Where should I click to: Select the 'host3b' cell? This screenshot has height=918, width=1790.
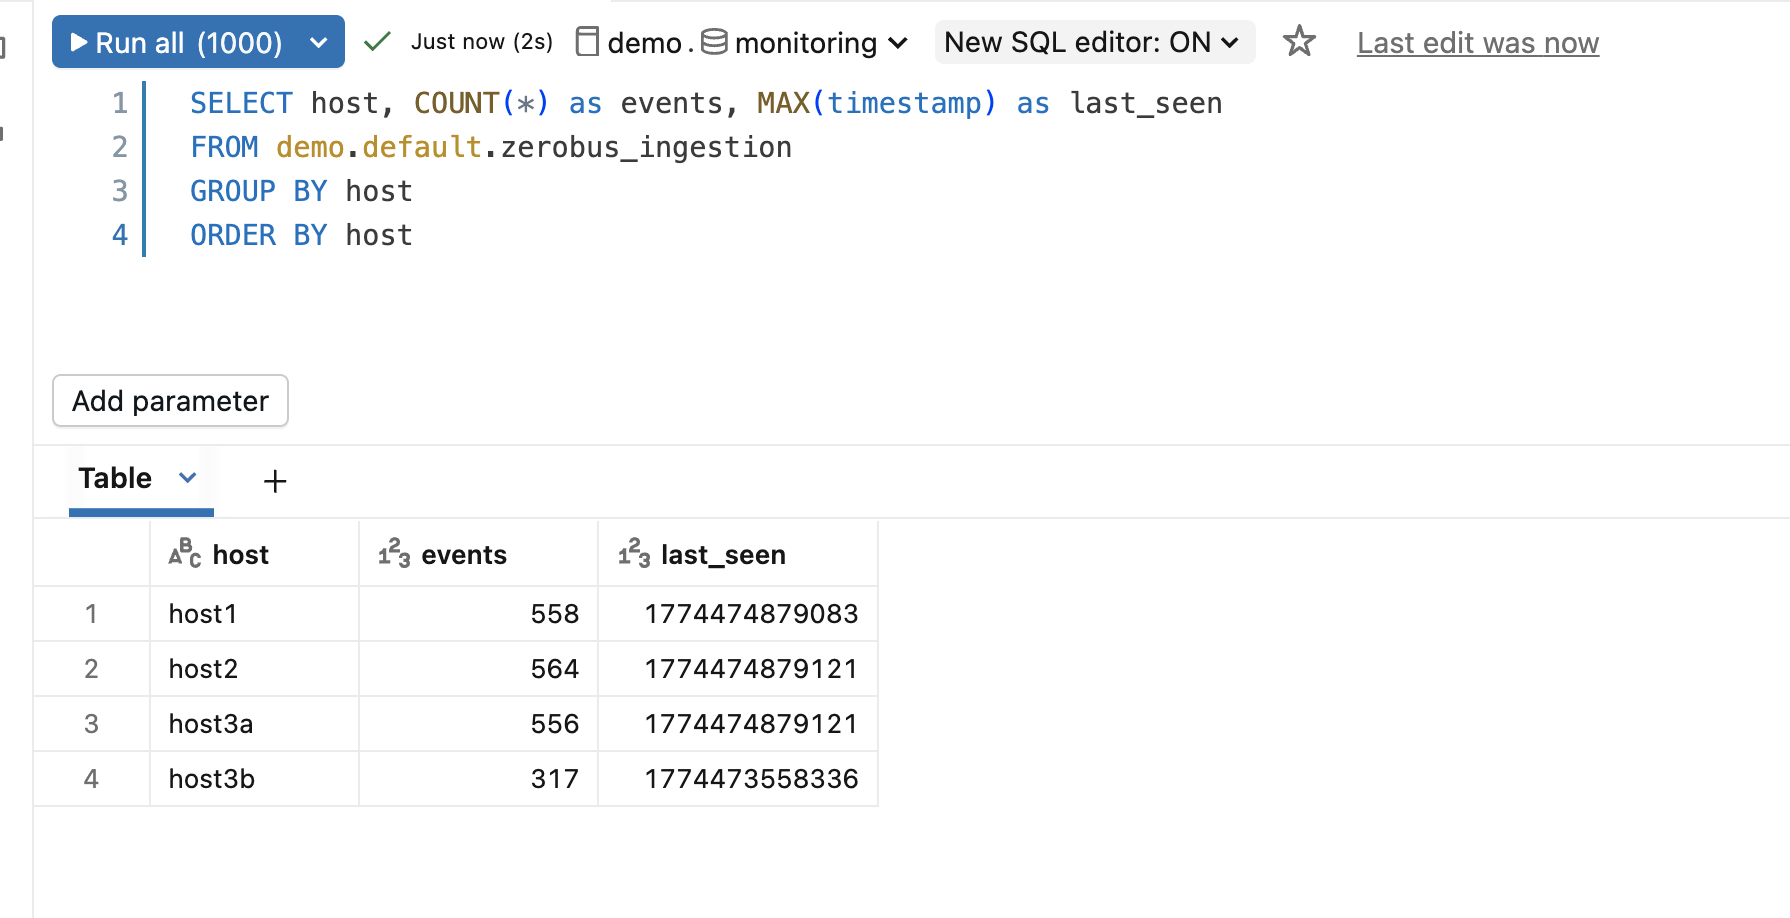pos(254,779)
